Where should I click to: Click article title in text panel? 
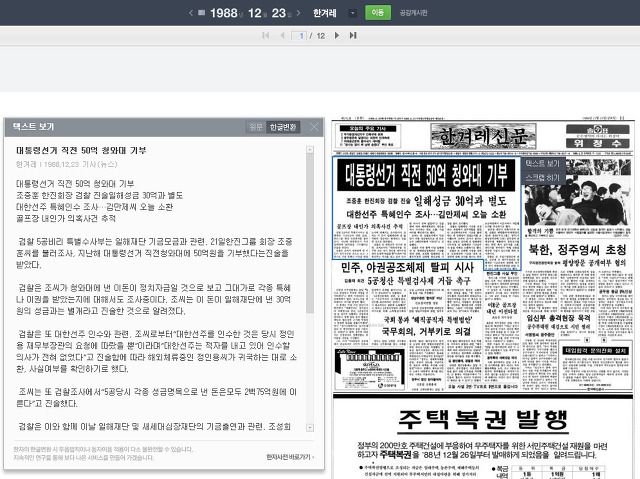81,151
